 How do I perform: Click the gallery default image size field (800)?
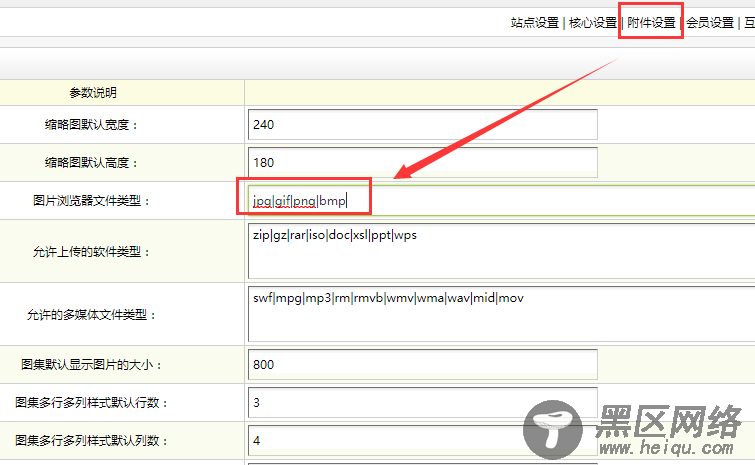(421, 365)
